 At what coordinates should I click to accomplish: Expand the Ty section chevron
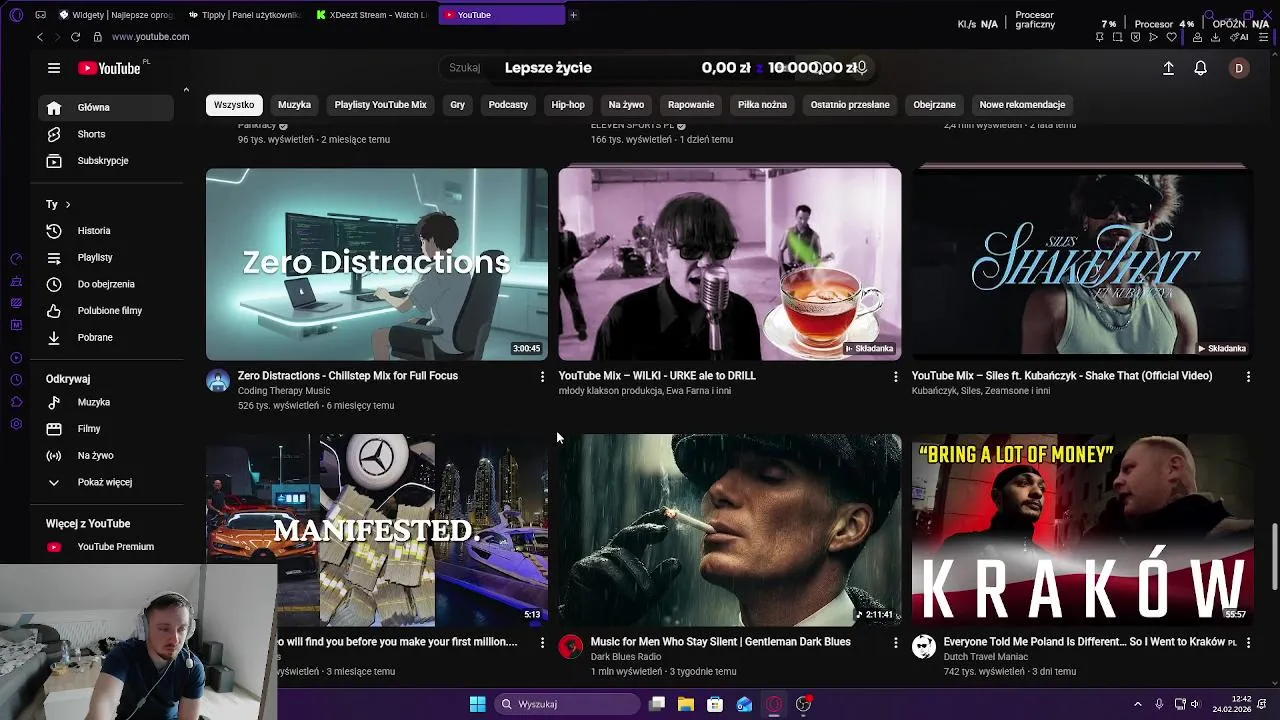coord(68,205)
